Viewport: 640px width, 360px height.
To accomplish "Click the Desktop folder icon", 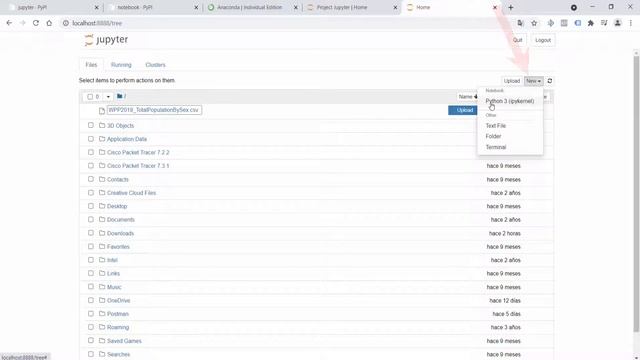I will click(x=102, y=206).
